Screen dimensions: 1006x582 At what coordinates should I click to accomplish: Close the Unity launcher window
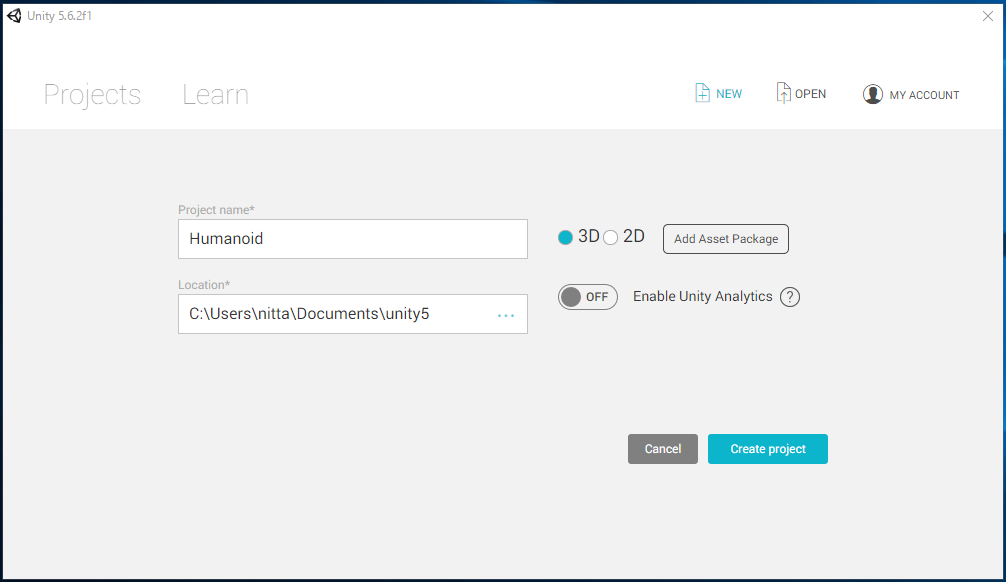pos(988,16)
